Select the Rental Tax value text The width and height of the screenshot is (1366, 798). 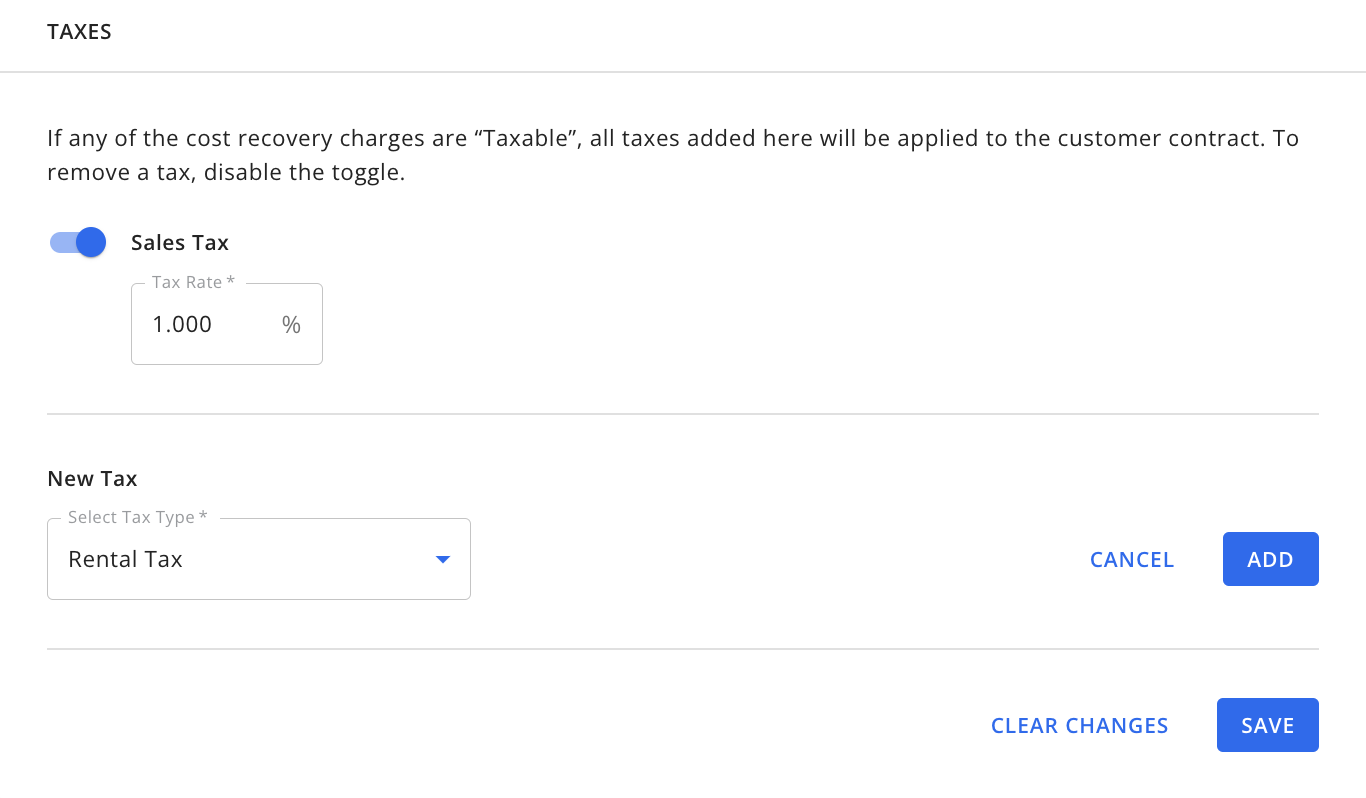[x=125, y=559]
